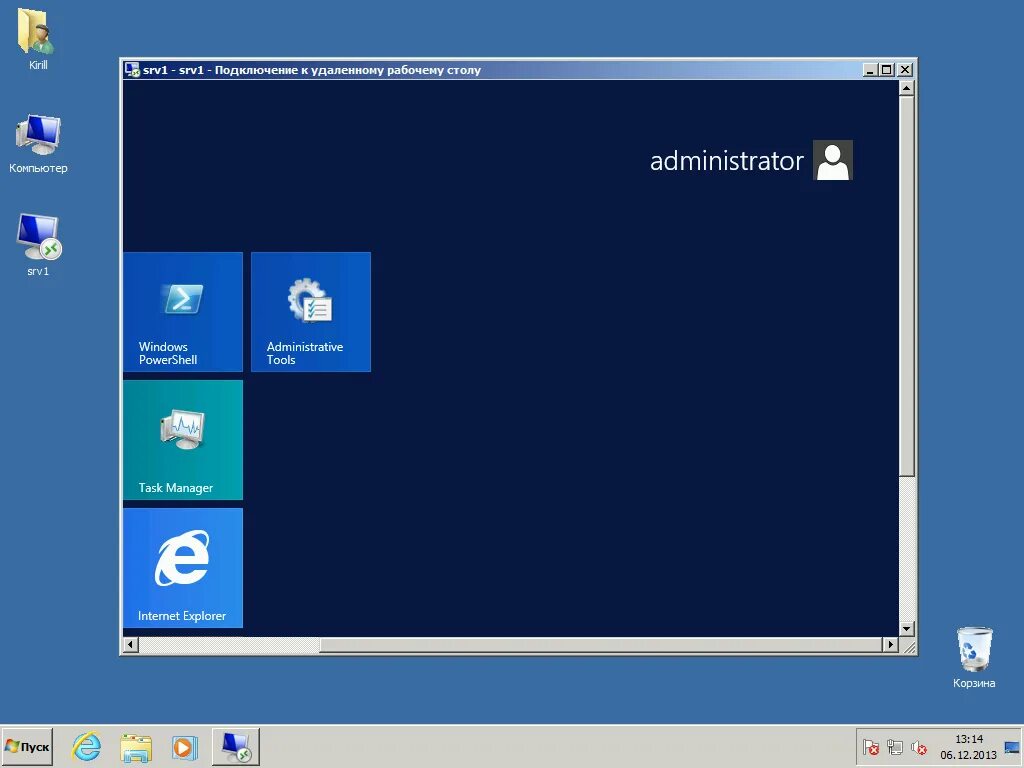Launch Internet Explorer from the taskbar
The image size is (1024, 768).
87,746
